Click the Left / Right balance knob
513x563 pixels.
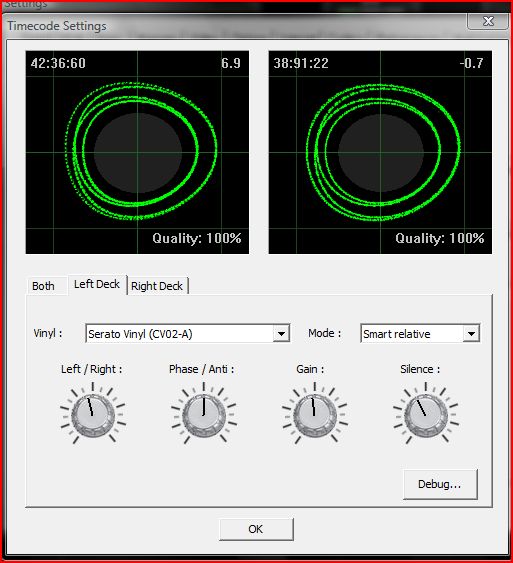coord(93,415)
